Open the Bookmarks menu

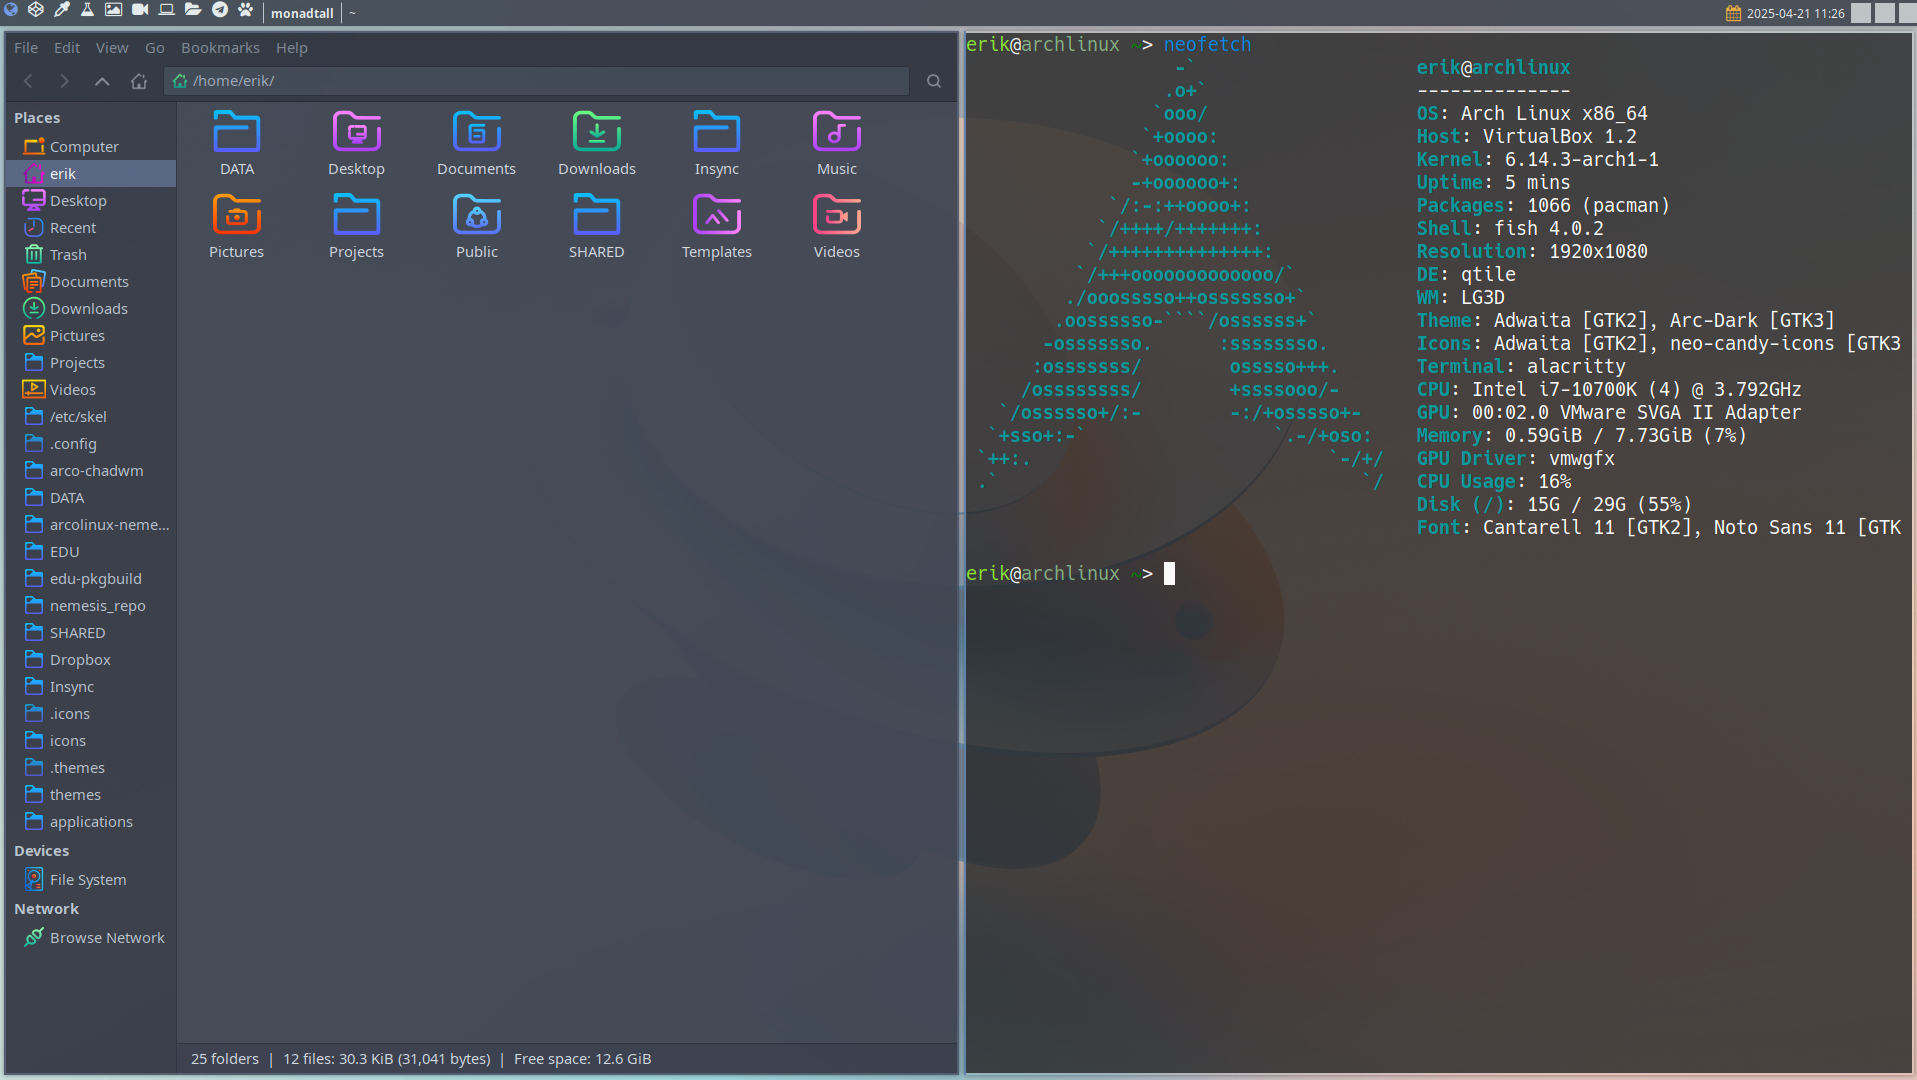click(x=220, y=48)
